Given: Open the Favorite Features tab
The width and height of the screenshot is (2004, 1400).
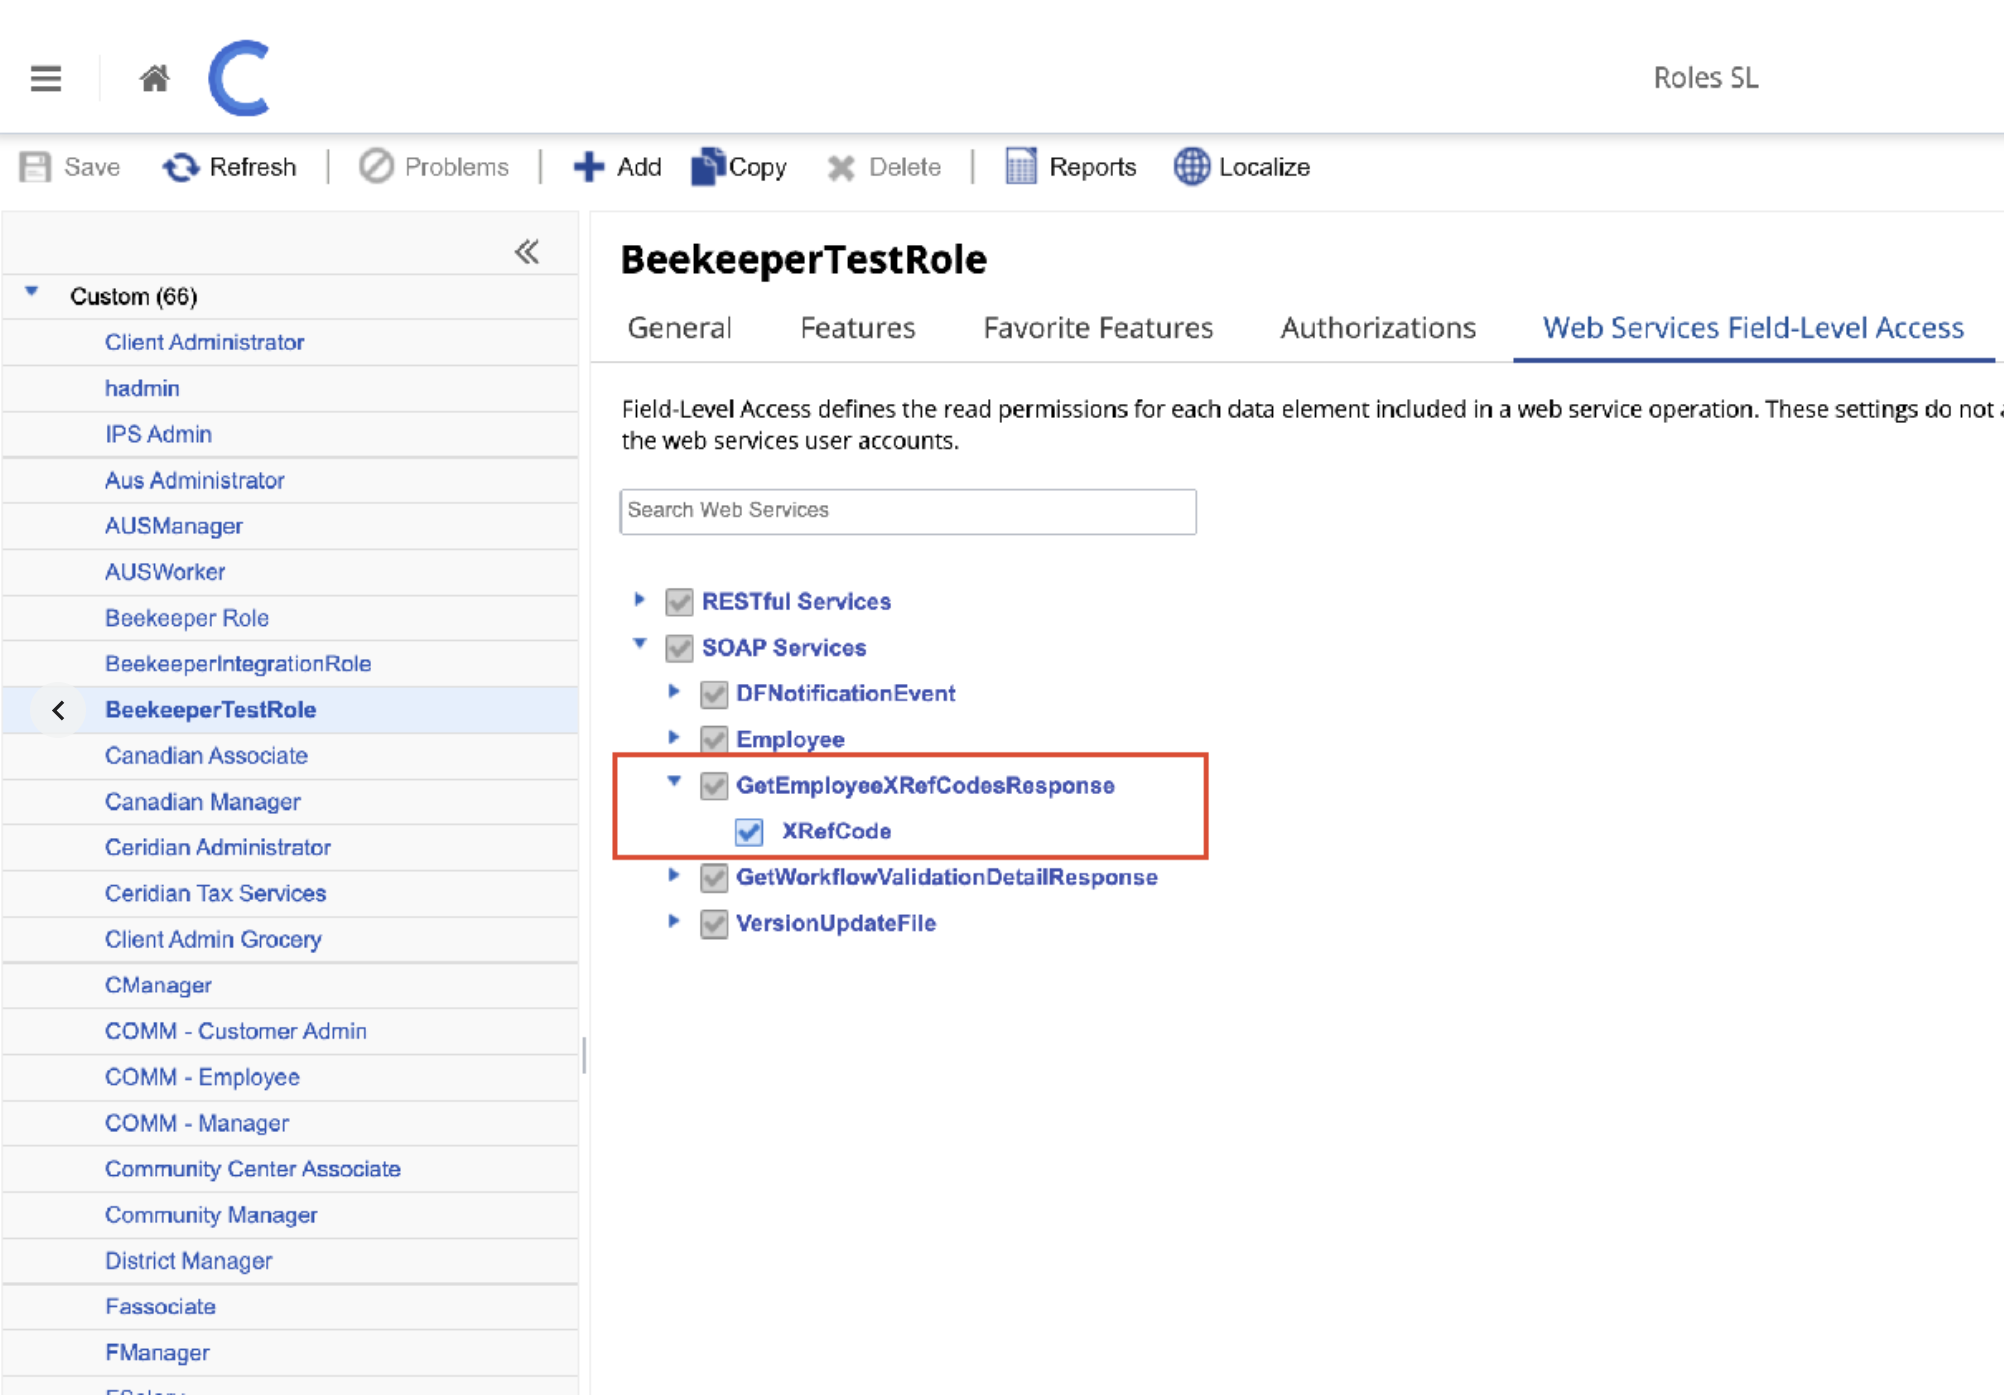Looking at the screenshot, I should pos(1098,328).
